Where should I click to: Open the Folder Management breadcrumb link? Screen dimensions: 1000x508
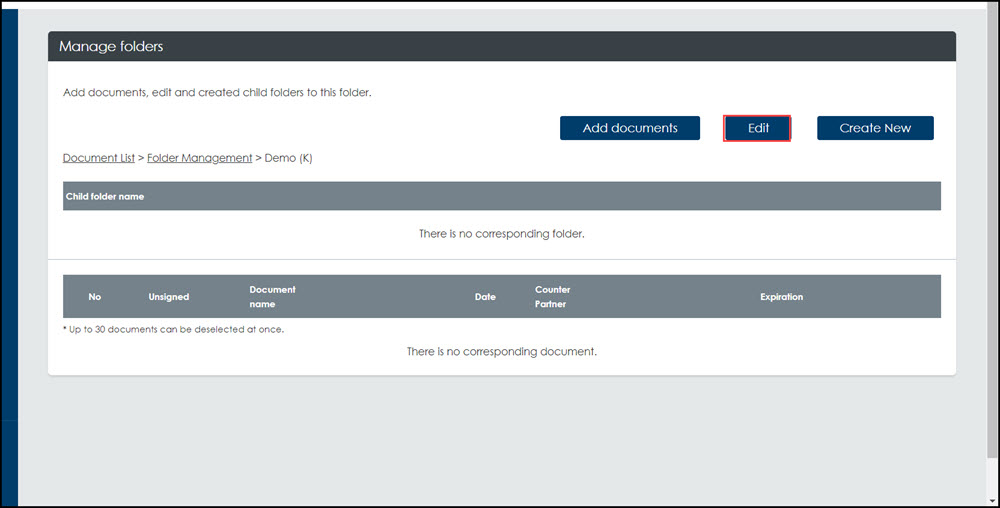click(x=200, y=158)
